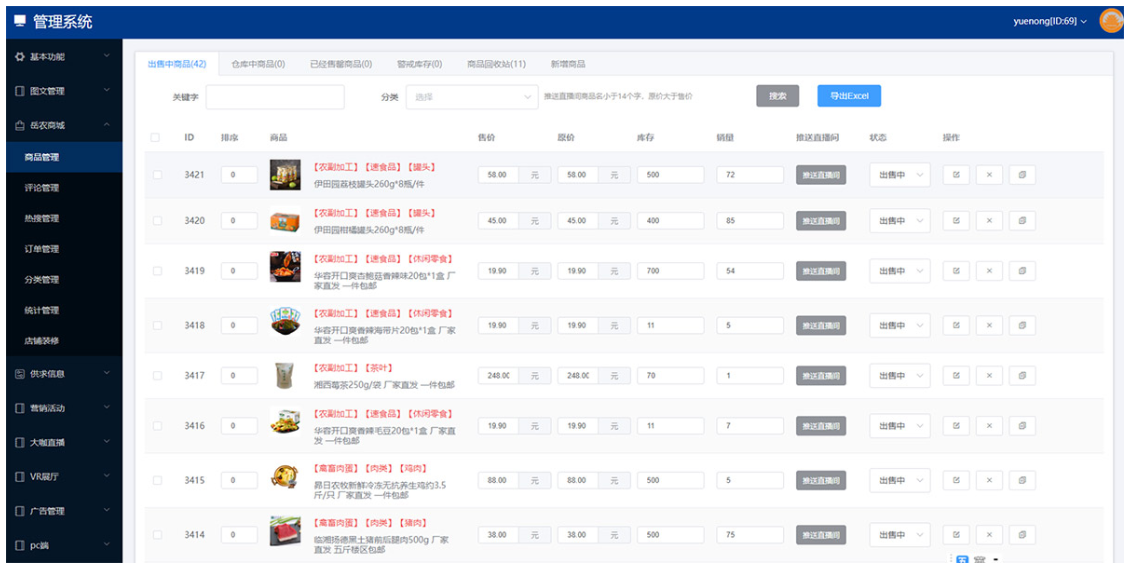Click delete X icon for product 3421
The image size is (1129, 571).
989,175
